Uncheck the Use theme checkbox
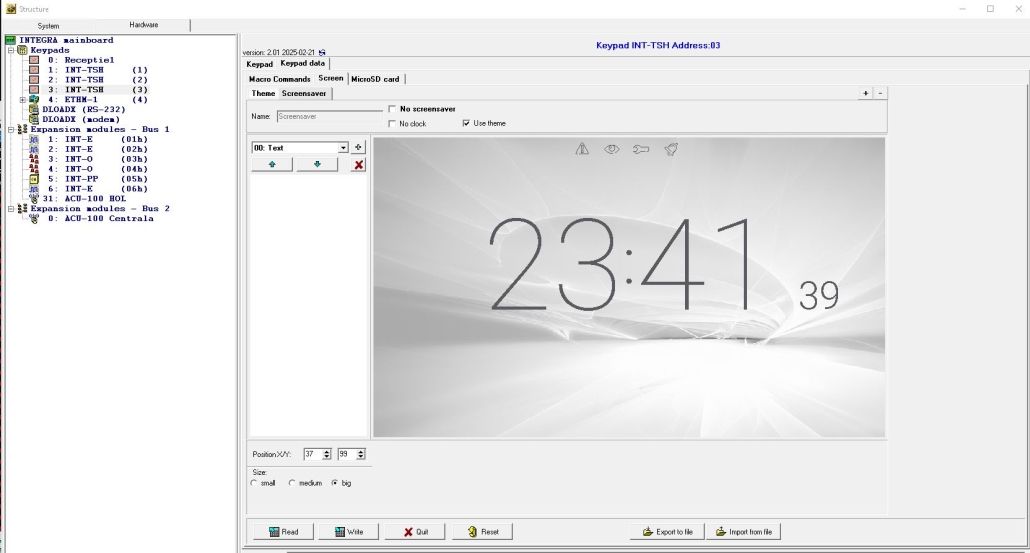 [466, 124]
